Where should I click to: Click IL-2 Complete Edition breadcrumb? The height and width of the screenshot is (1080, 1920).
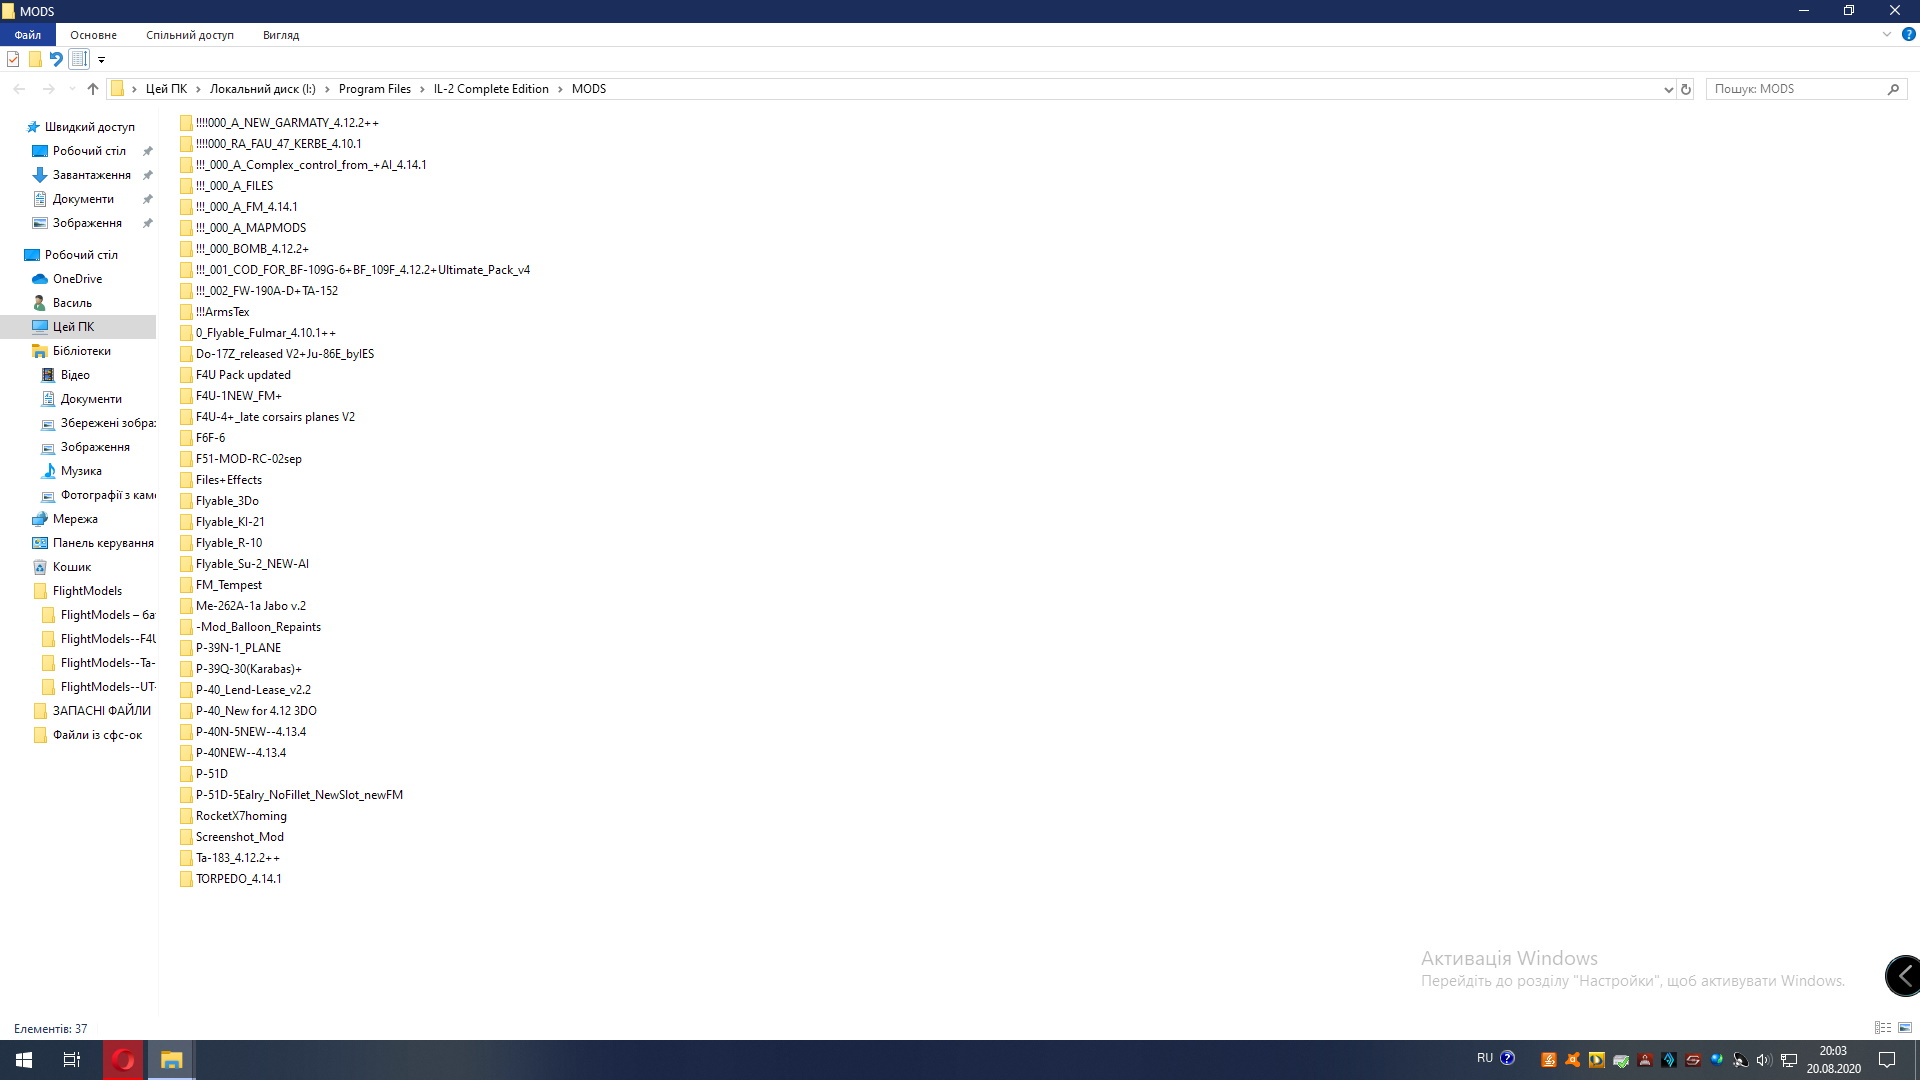[491, 89]
